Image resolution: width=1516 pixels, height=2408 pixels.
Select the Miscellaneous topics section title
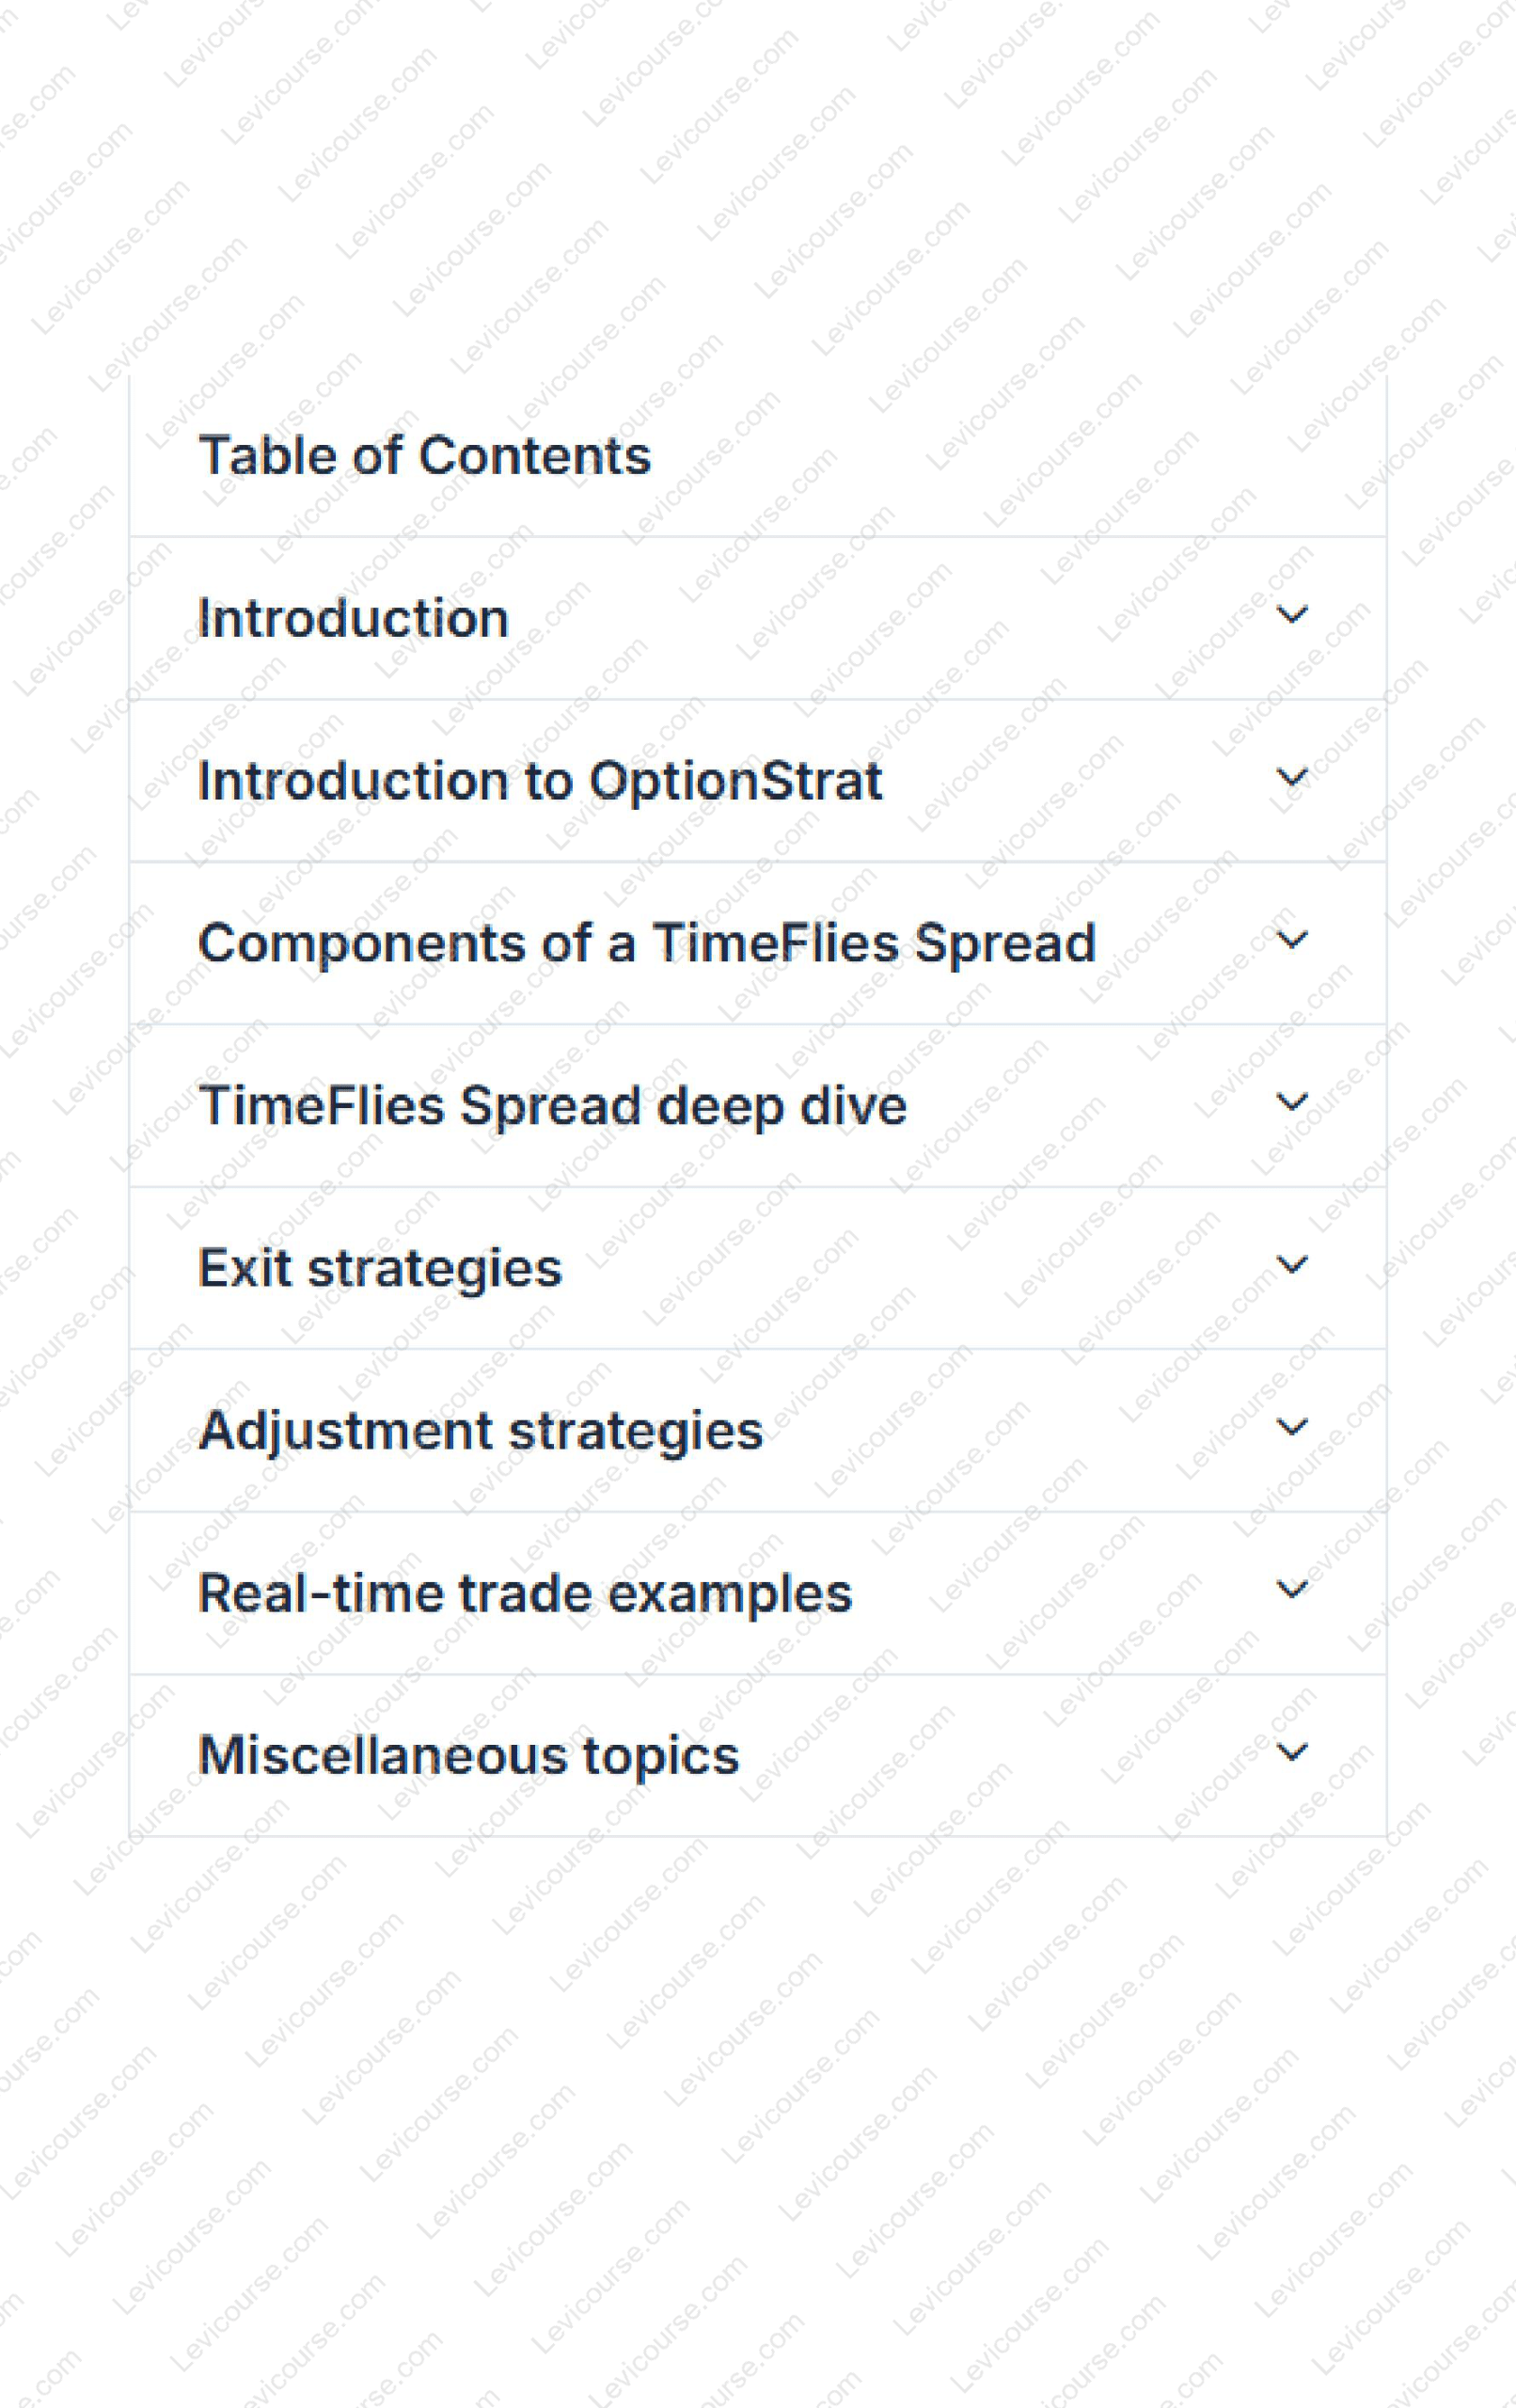[468, 1756]
